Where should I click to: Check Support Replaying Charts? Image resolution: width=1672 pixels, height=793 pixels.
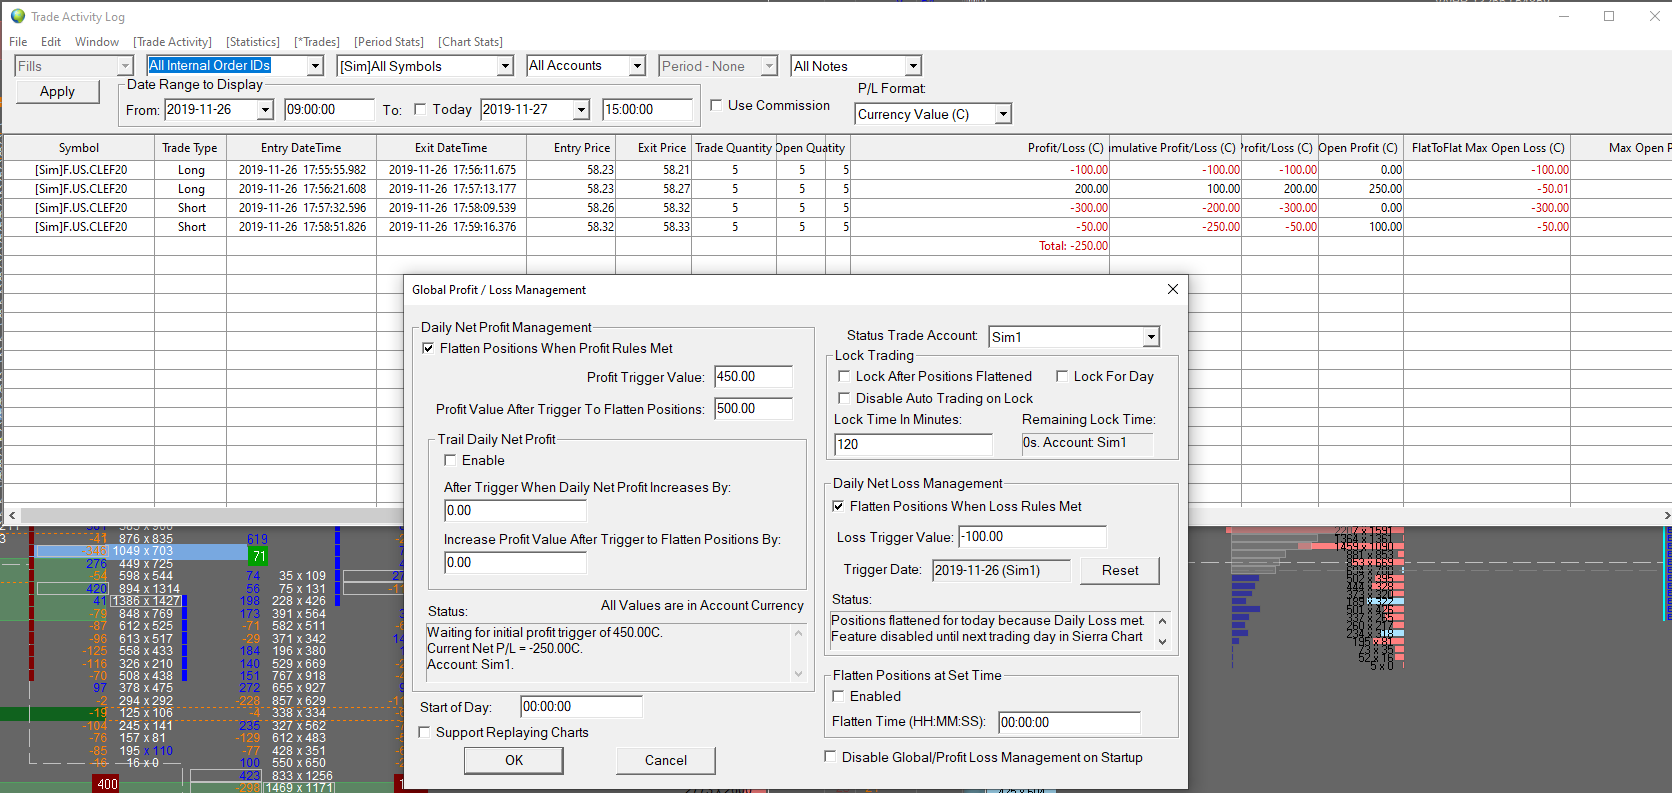424,732
